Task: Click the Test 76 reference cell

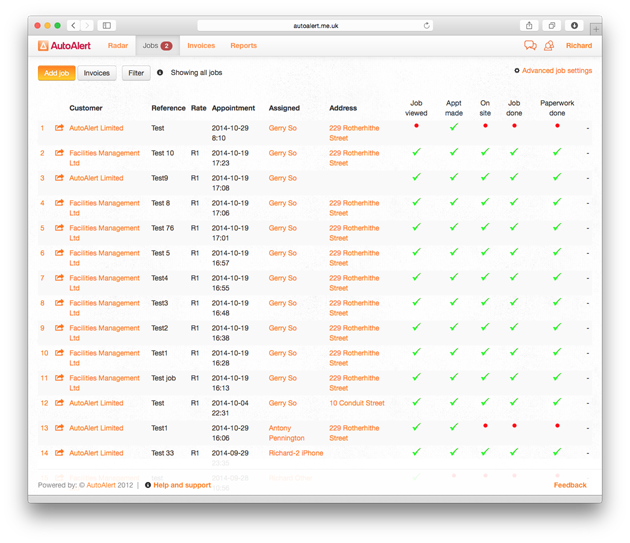Action: click(162, 228)
